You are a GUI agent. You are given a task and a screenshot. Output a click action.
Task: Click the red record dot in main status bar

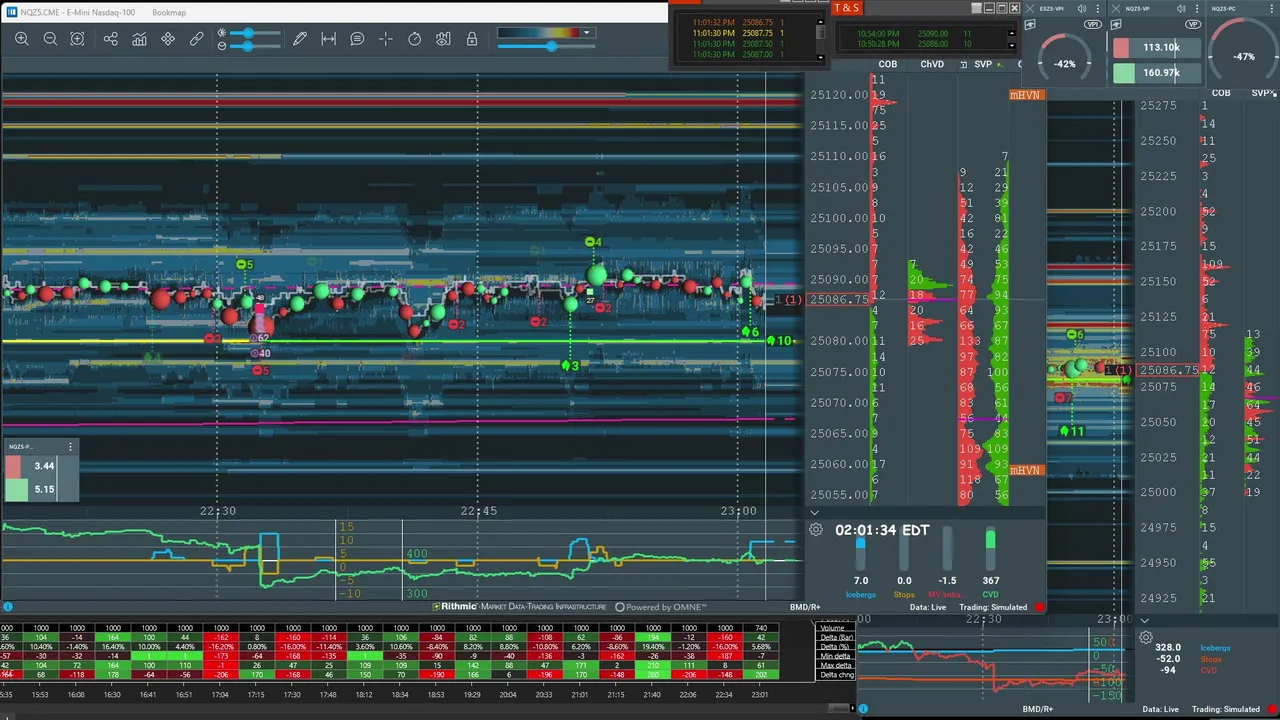click(1040, 607)
